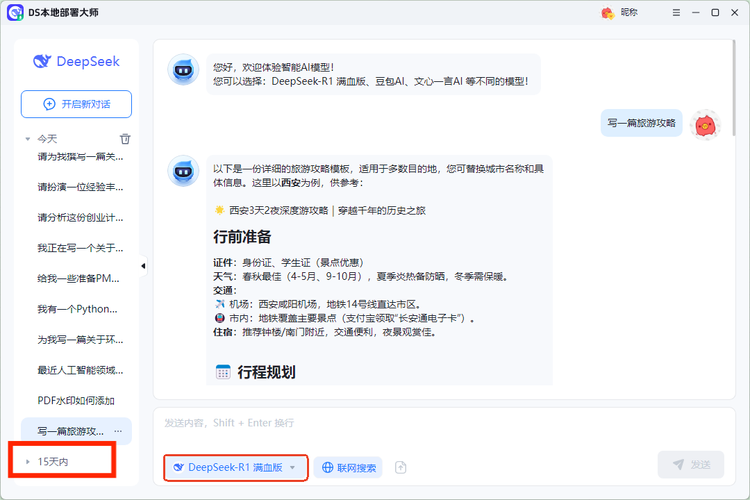Collapse the 今天 history group
Screen dimensions: 750x500
coord(27,139)
